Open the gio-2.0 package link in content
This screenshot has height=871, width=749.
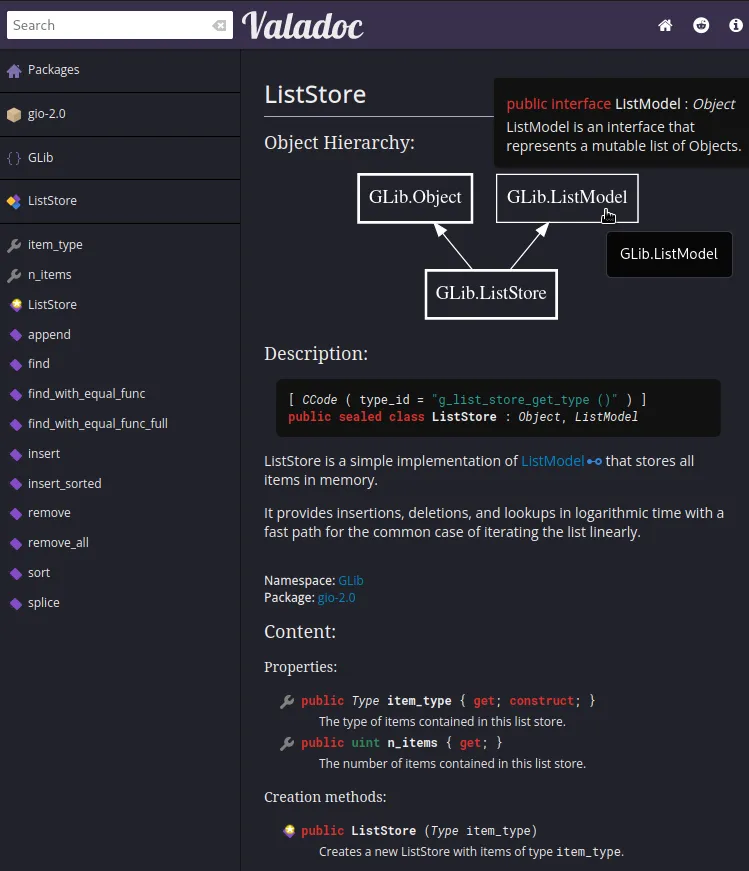point(336,597)
